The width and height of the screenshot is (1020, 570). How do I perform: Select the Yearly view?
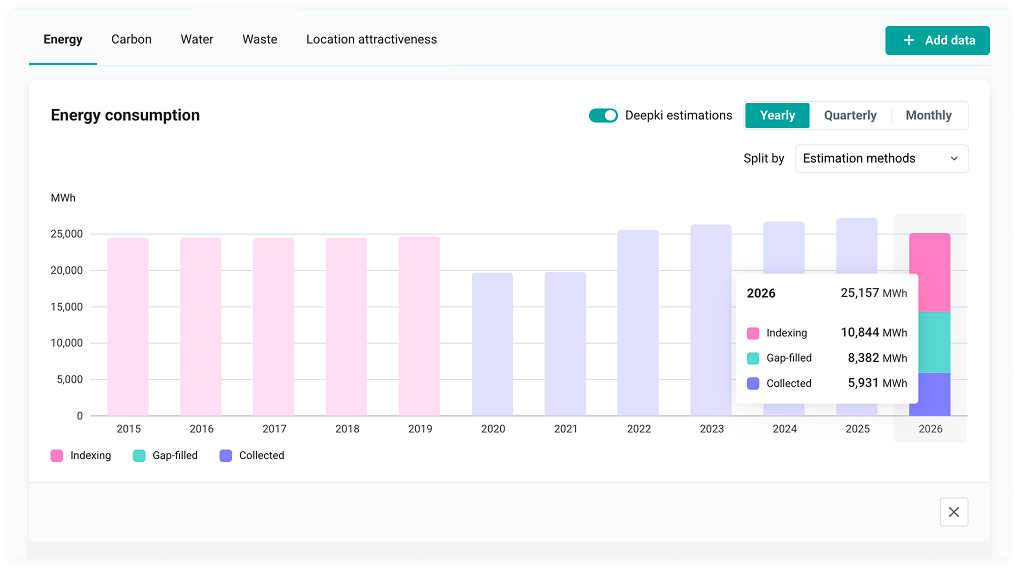(x=777, y=115)
